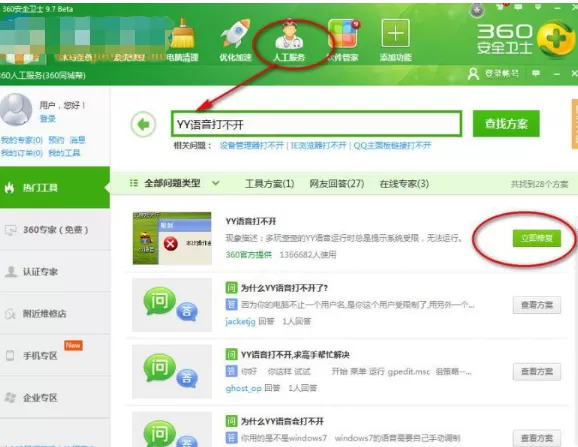Click the Q&A bubble icon for 求高手帮忙解决

[172, 371]
